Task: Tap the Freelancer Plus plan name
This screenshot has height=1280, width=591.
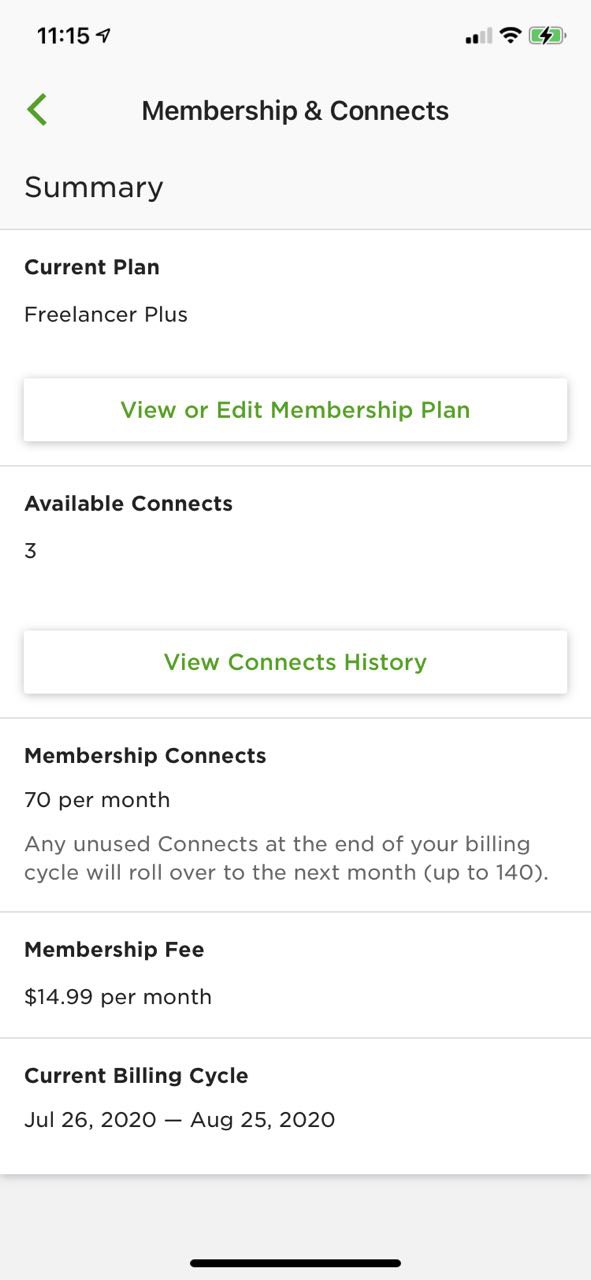Action: [x=106, y=314]
